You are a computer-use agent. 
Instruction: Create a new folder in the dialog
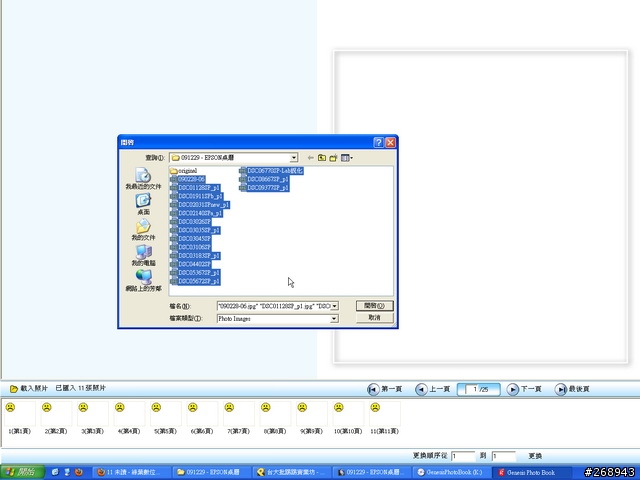click(333, 158)
